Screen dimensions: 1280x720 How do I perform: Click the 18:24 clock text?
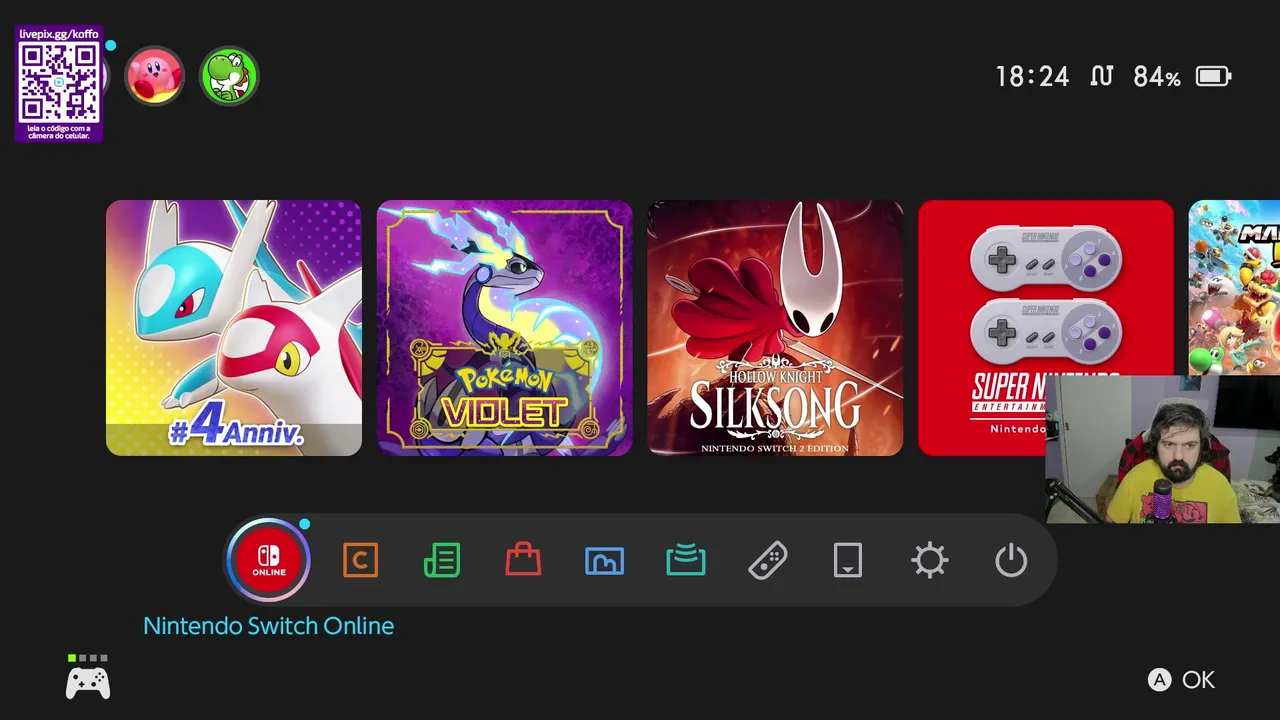tap(1032, 77)
